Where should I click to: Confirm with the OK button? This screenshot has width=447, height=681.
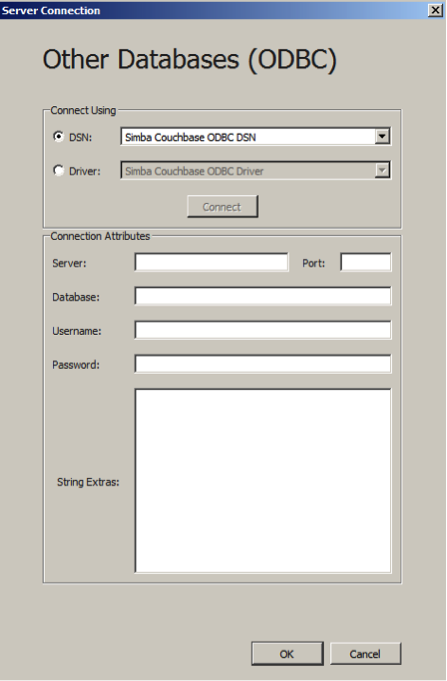click(287, 654)
